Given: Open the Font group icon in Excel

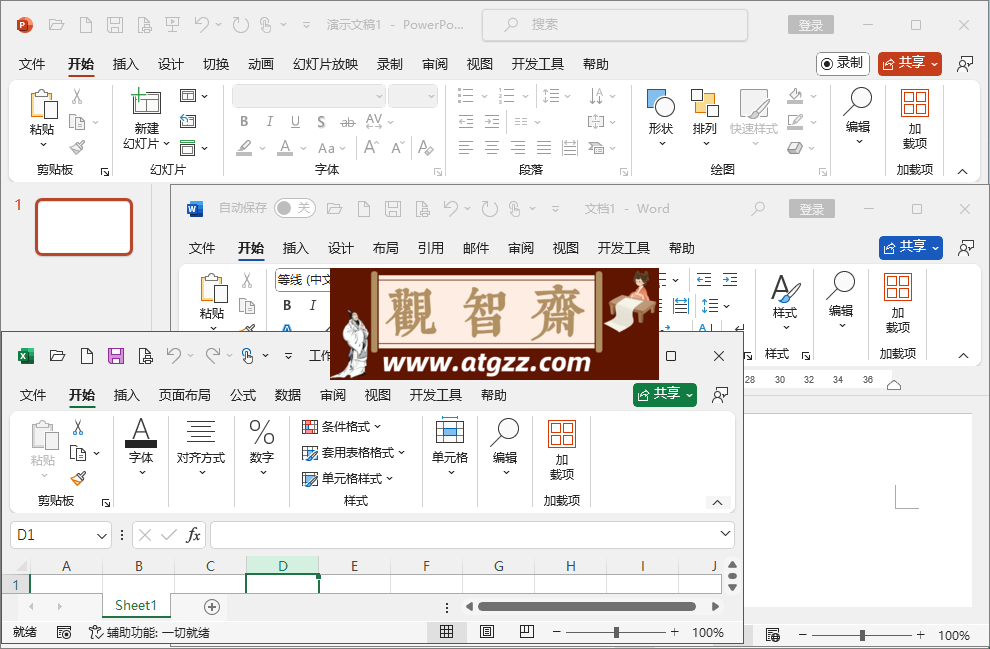Looking at the screenshot, I should pos(141,433).
